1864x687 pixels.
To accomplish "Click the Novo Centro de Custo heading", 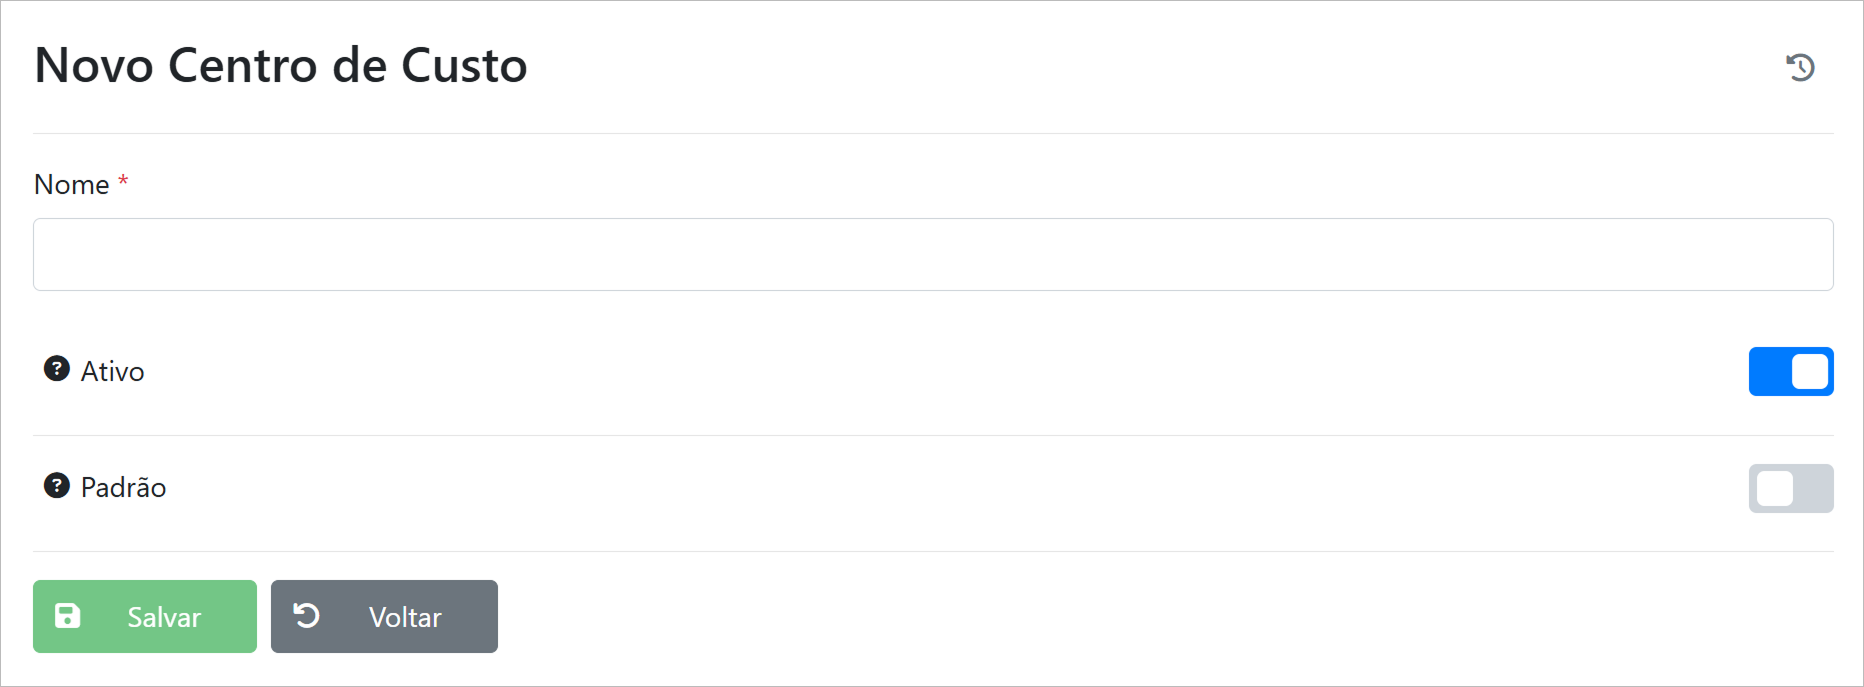I will point(281,66).
